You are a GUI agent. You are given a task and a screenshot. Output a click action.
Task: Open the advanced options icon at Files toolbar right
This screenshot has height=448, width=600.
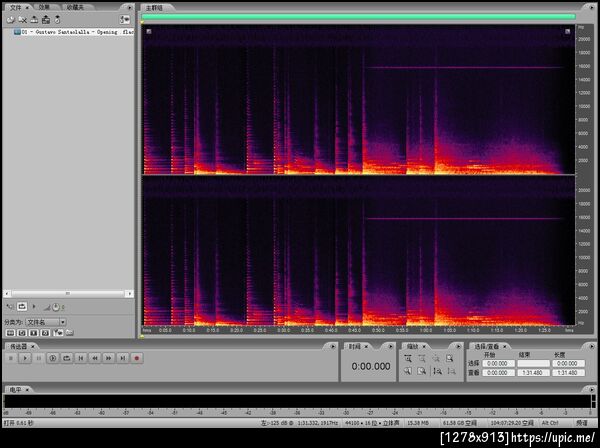[125, 20]
